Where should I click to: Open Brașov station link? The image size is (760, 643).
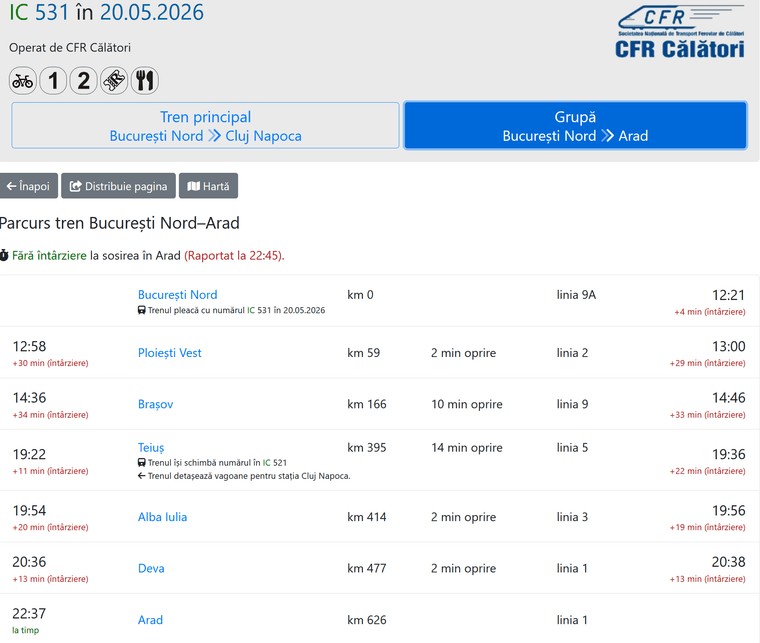(156, 404)
